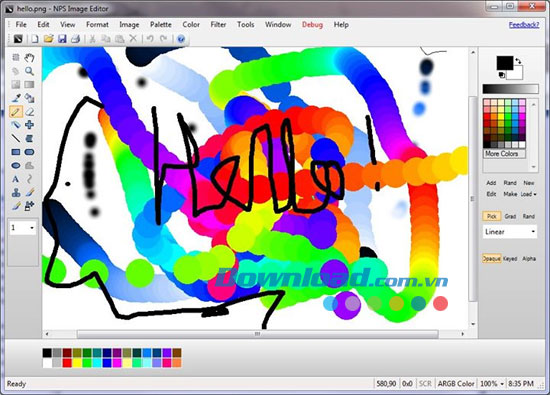
Task: Click the black foreground color swatch
Action: pos(505,63)
